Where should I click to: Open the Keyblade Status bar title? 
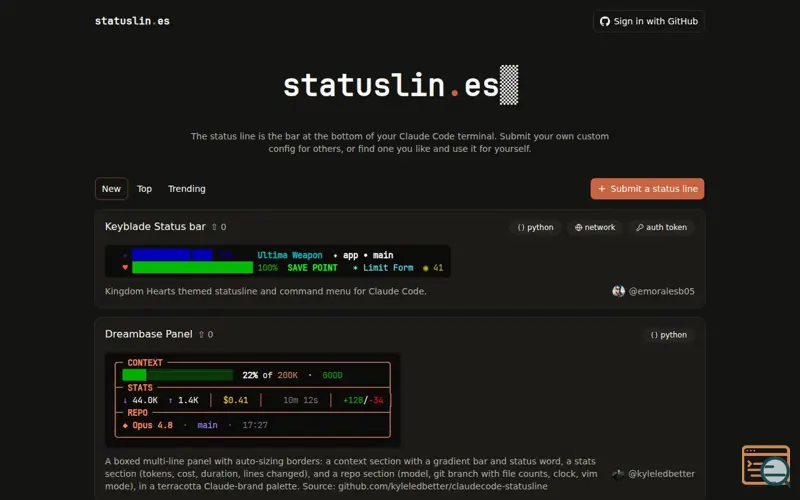pyautogui.click(x=155, y=227)
